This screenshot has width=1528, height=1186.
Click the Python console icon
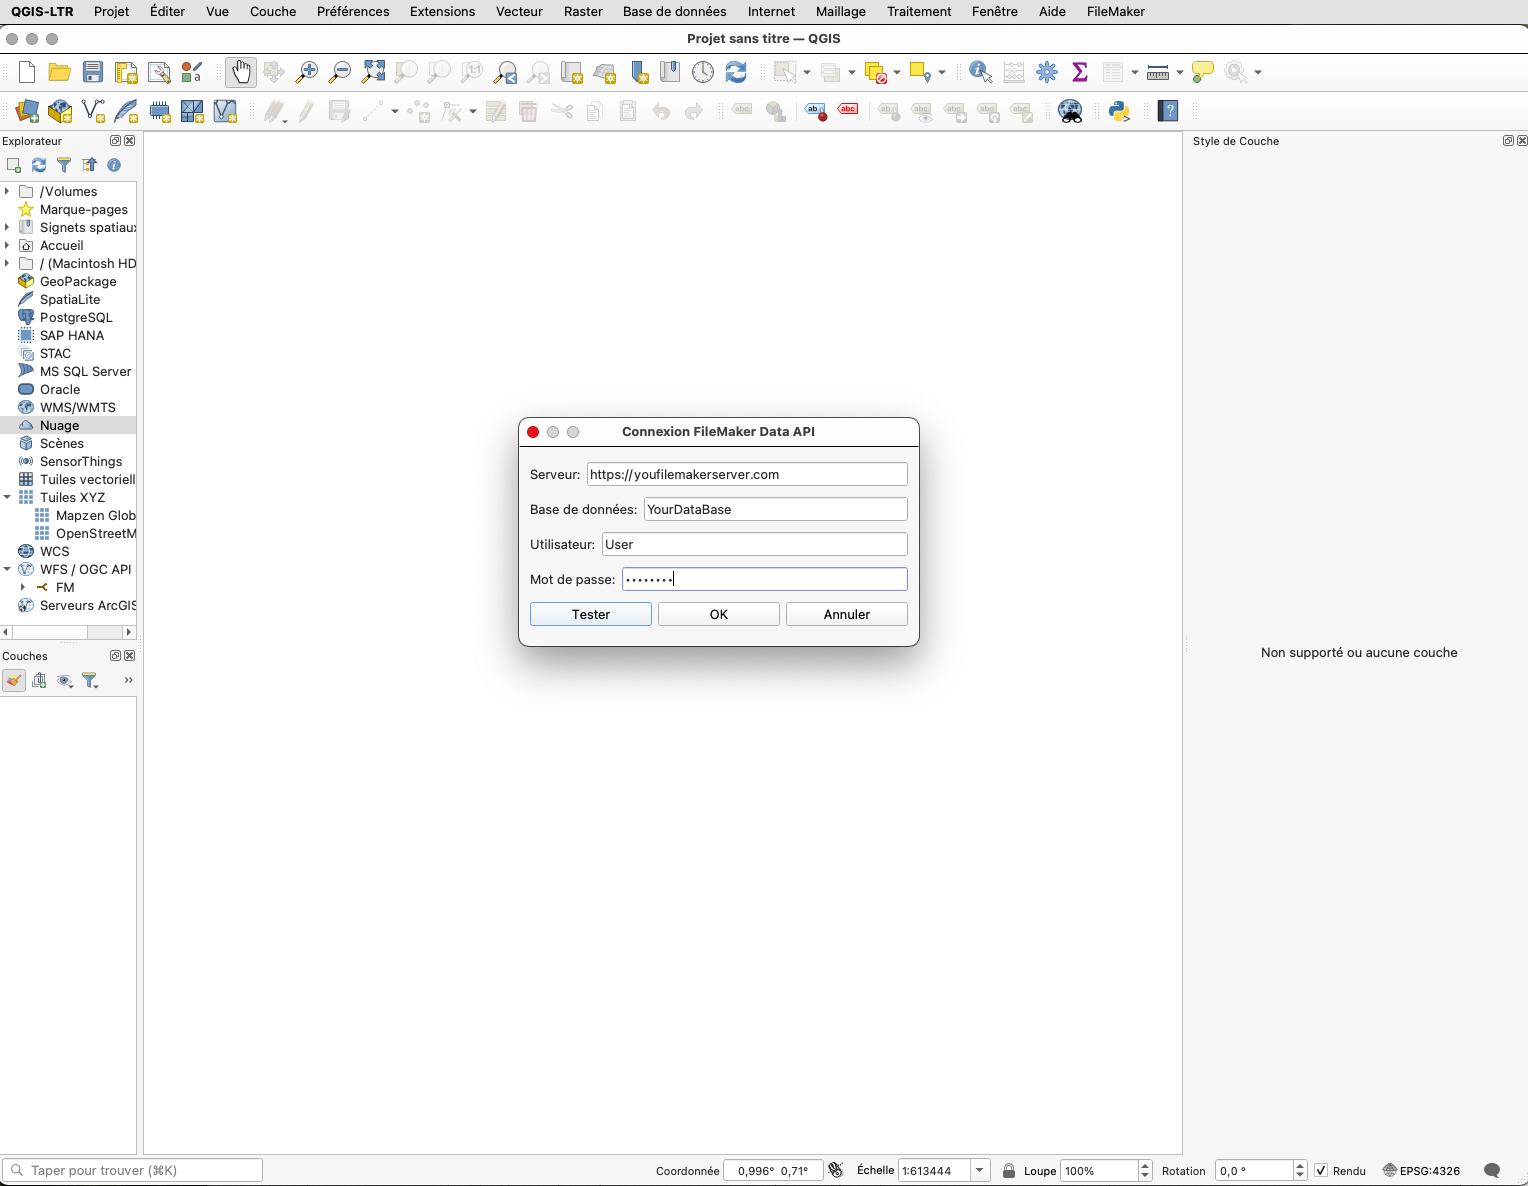click(x=1119, y=111)
